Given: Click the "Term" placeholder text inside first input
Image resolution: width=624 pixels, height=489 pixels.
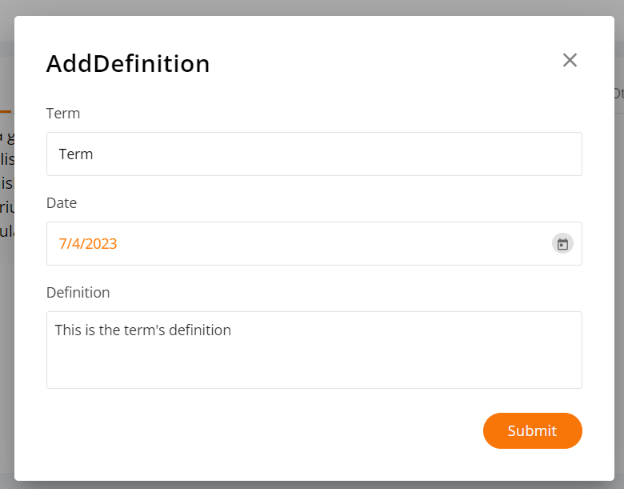Looking at the screenshot, I should click(x=76, y=154).
